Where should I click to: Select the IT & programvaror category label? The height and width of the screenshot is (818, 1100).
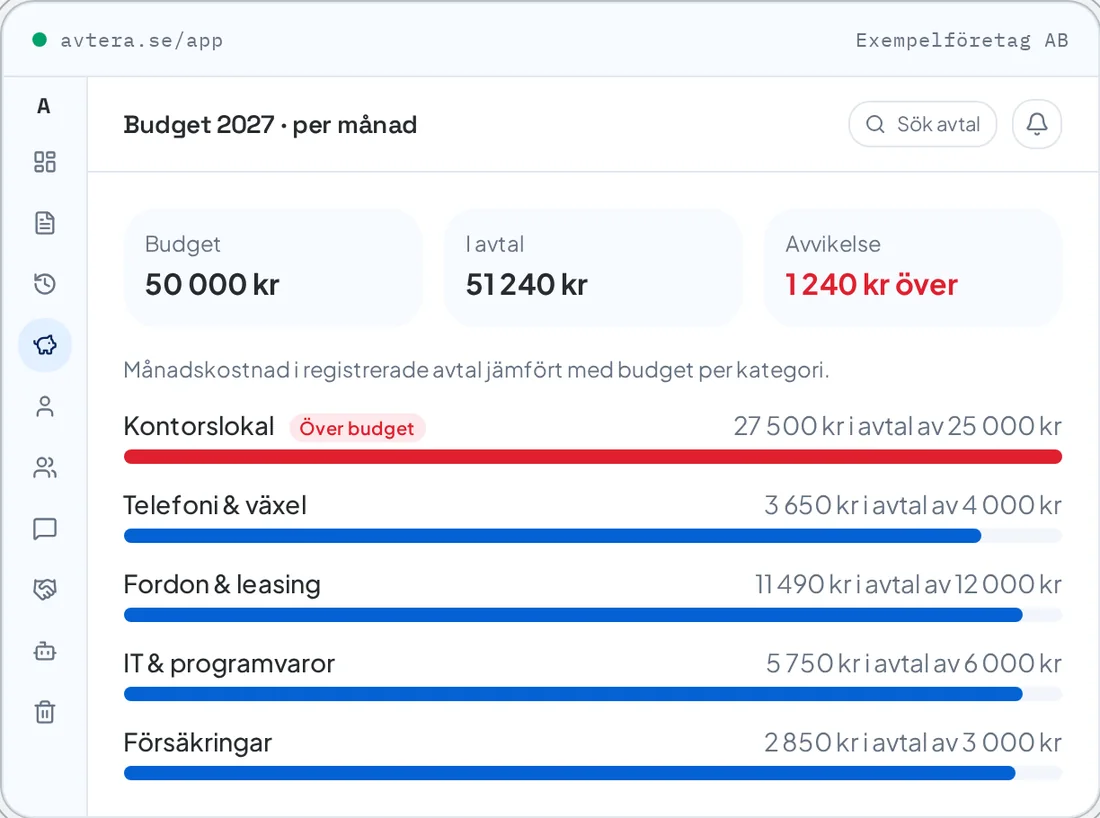(x=229, y=664)
